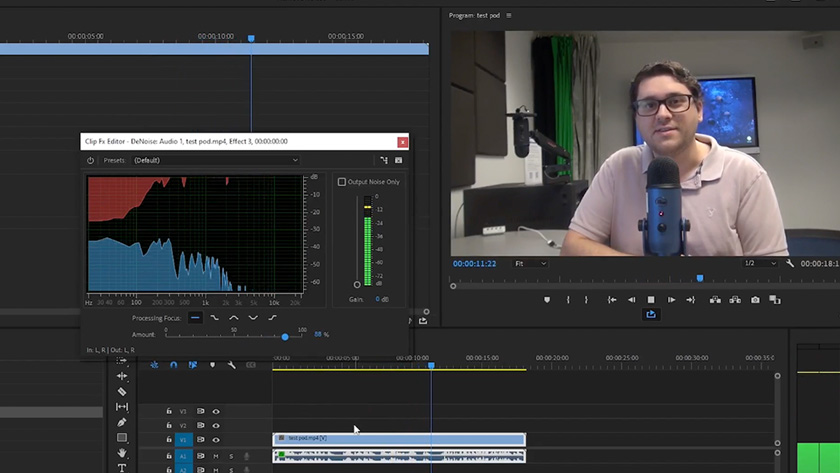Screen dimensions: 840x473
Task: Click the Amount slider in DeNoise
Action: click(x=285, y=336)
